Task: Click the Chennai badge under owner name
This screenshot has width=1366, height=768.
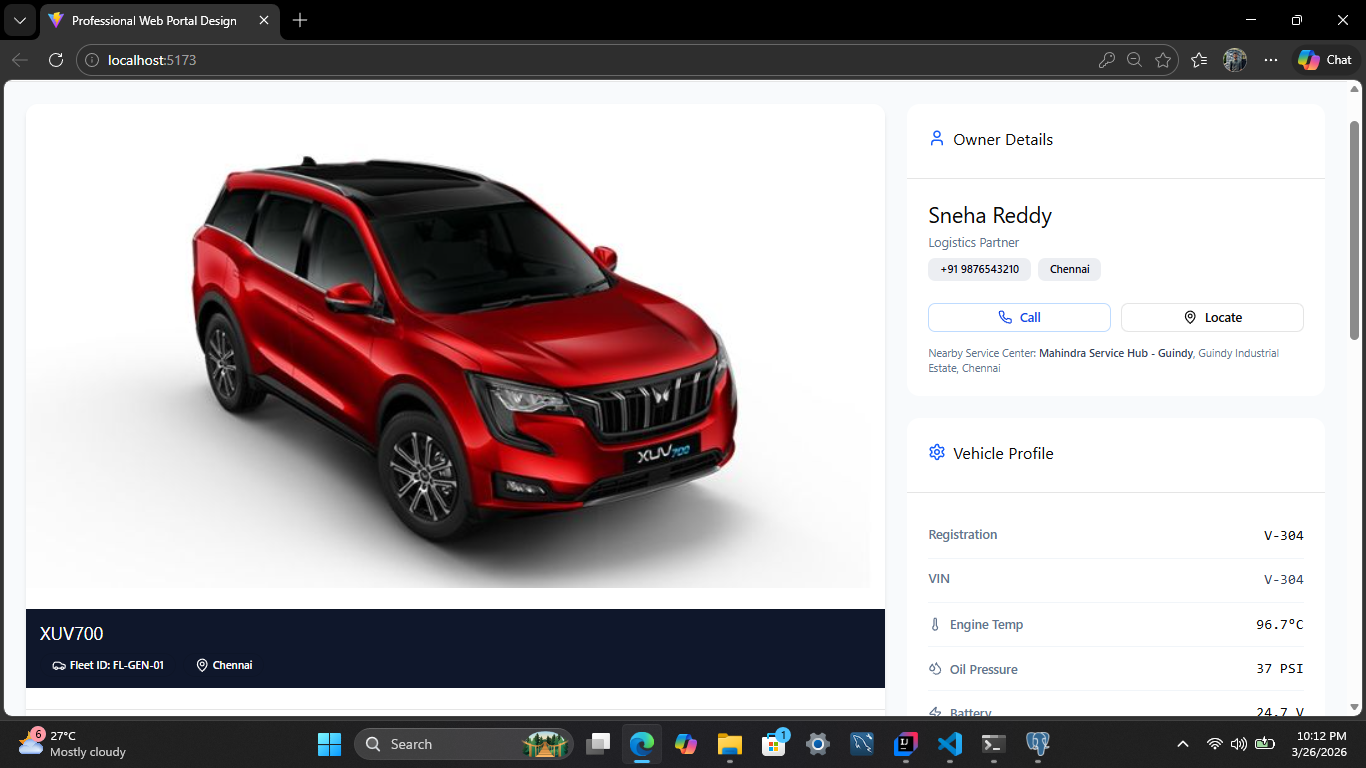Action: 1069,269
